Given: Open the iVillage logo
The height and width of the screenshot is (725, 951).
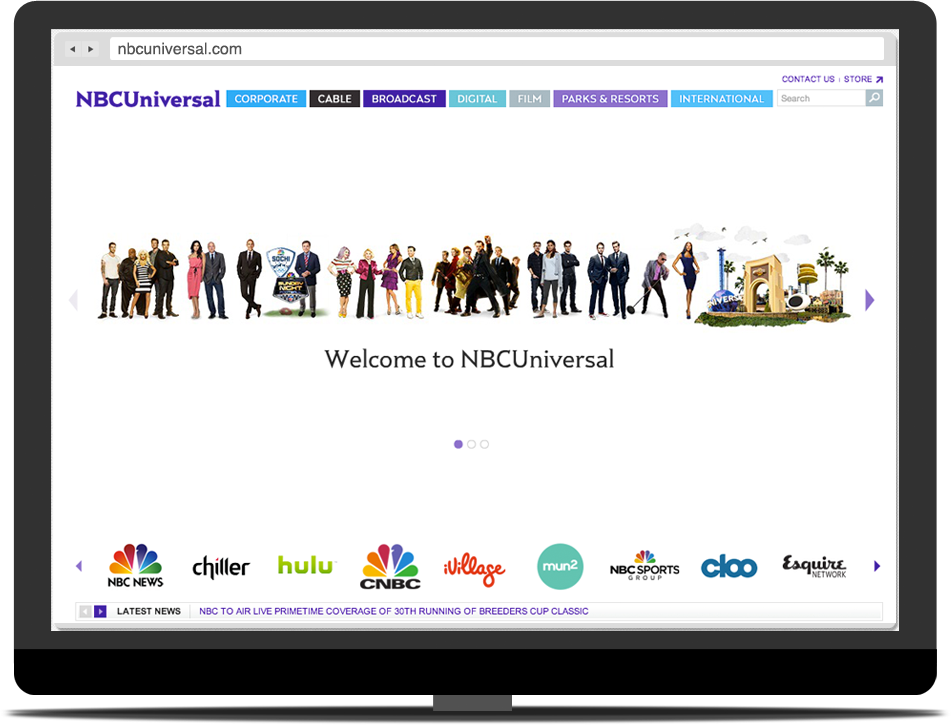Looking at the screenshot, I should (474, 570).
